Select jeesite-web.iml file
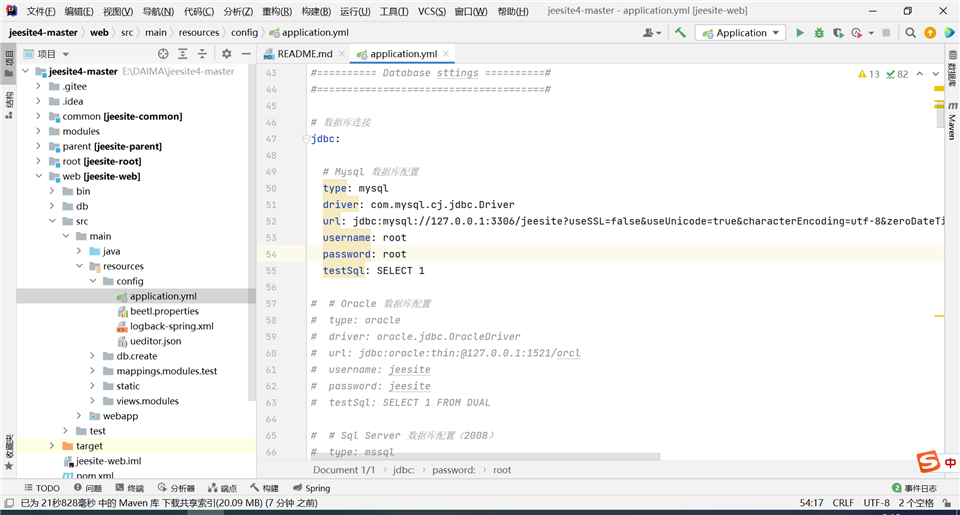The height and width of the screenshot is (515, 960). pos(108,461)
